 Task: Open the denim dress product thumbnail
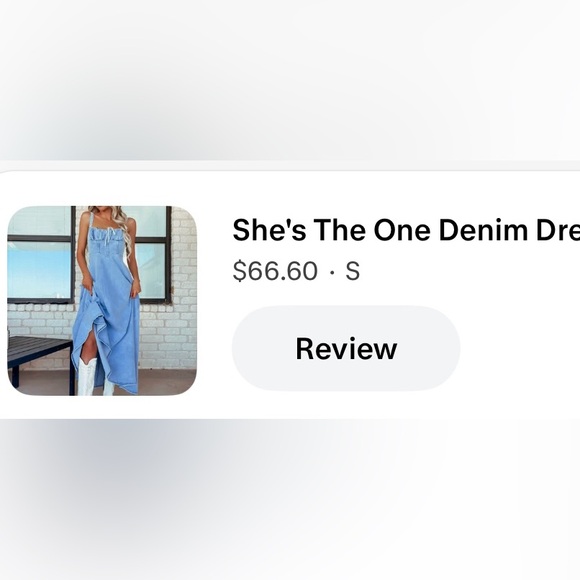click(x=102, y=301)
